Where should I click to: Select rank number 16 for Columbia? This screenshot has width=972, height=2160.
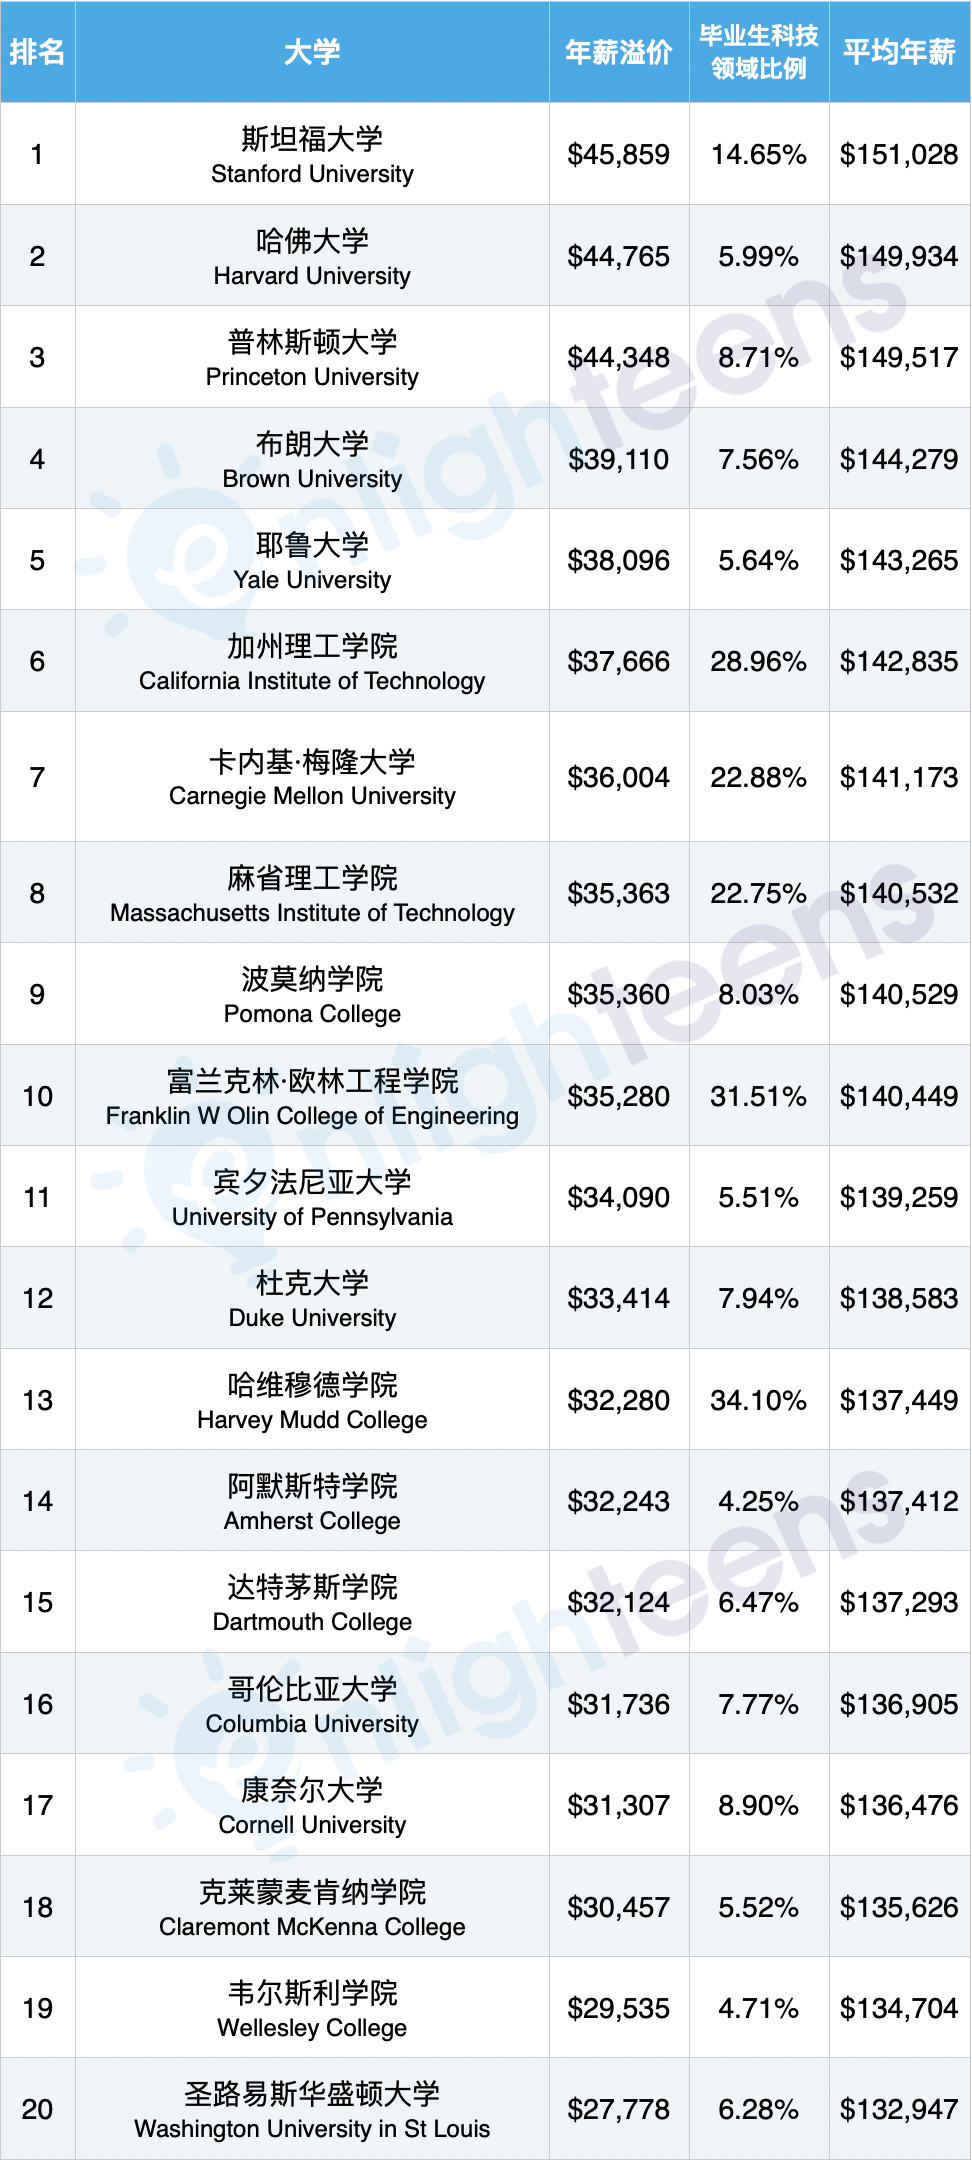click(38, 1705)
